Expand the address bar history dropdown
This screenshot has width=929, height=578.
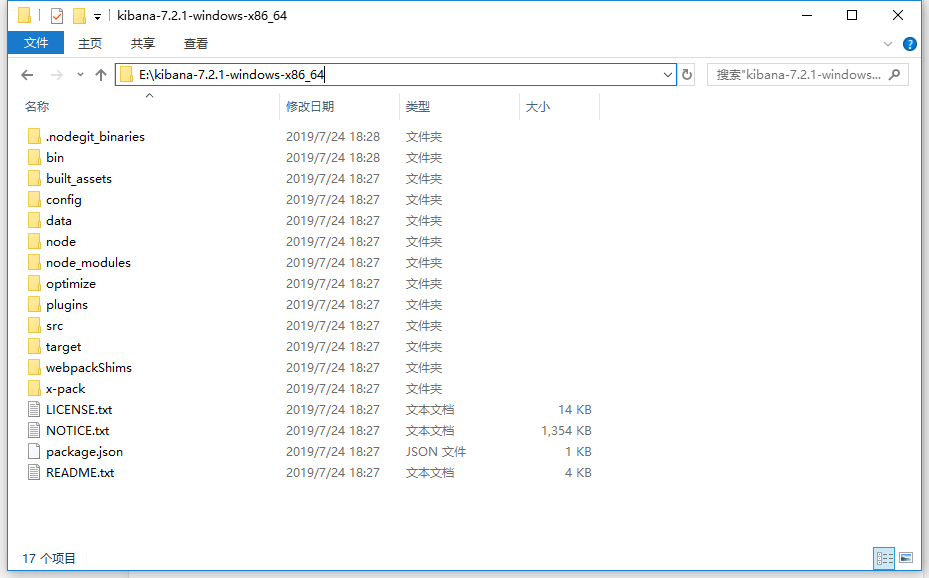668,75
